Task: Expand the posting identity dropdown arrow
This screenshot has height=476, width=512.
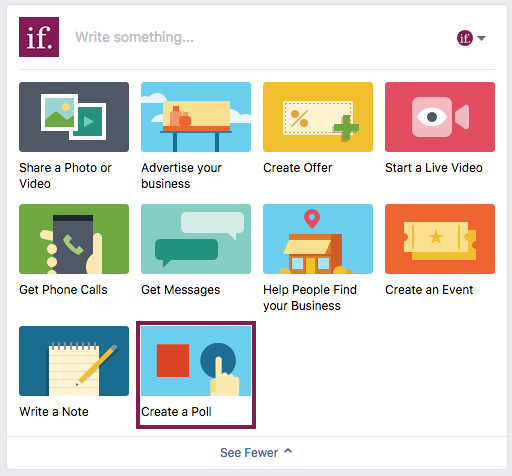Action: (481, 38)
